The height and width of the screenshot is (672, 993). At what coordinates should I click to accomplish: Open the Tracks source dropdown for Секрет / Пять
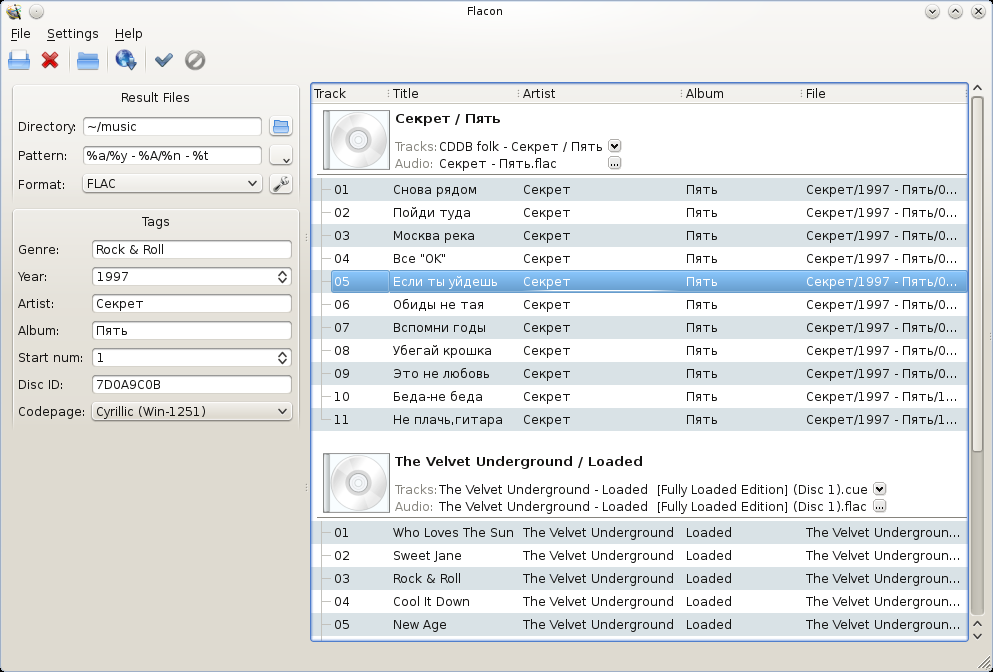614,146
